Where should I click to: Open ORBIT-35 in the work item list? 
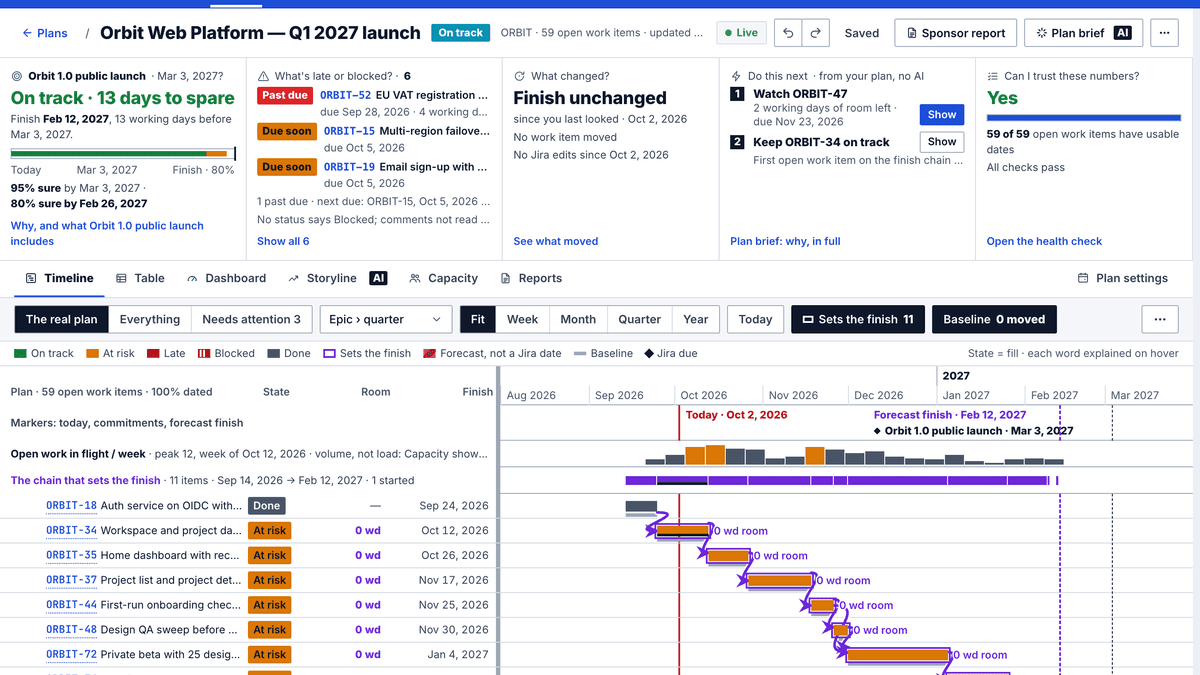[71, 555]
